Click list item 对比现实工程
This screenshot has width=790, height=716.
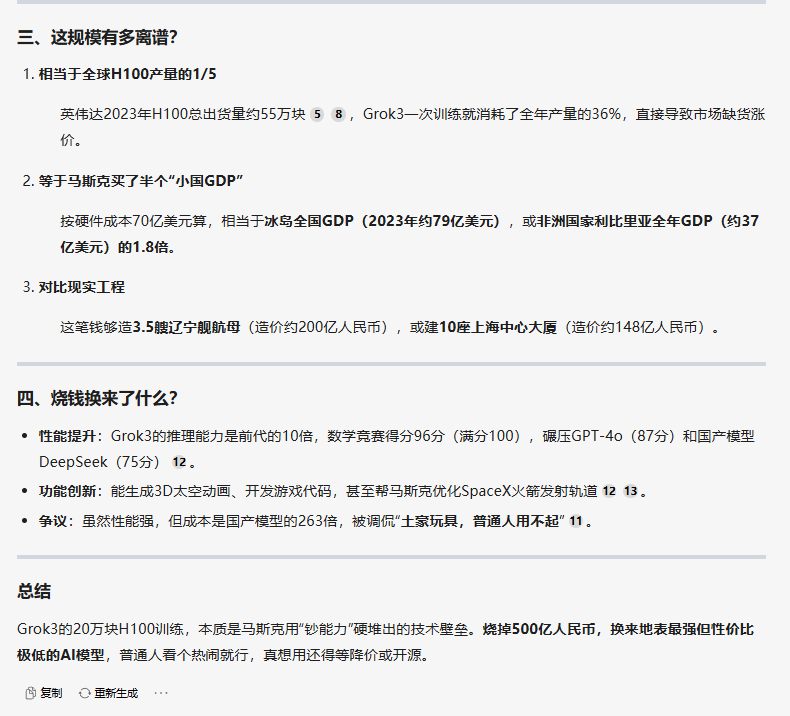click(82, 287)
